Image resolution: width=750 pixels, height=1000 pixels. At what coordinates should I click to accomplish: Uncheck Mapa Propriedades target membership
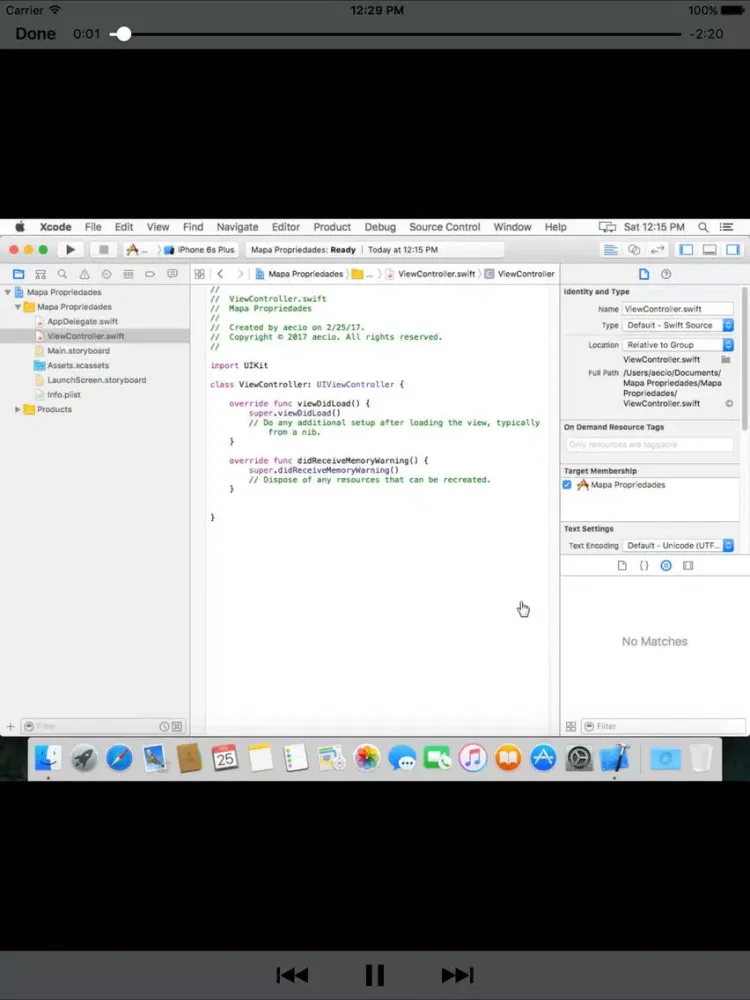[567, 485]
